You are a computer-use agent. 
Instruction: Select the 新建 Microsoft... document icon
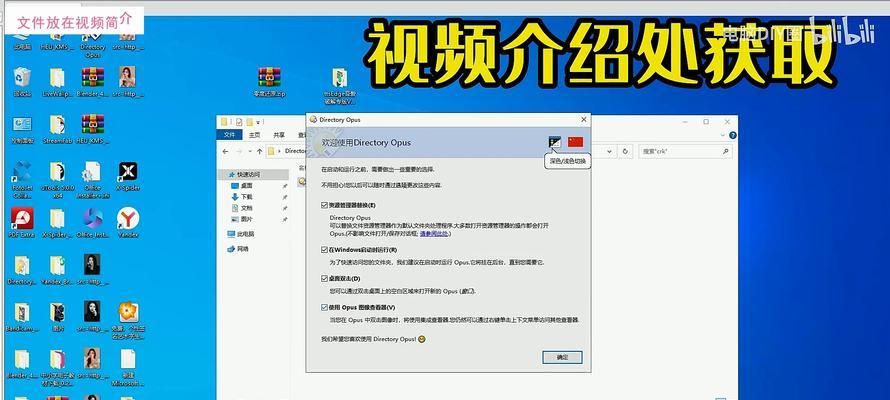tap(128, 367)
